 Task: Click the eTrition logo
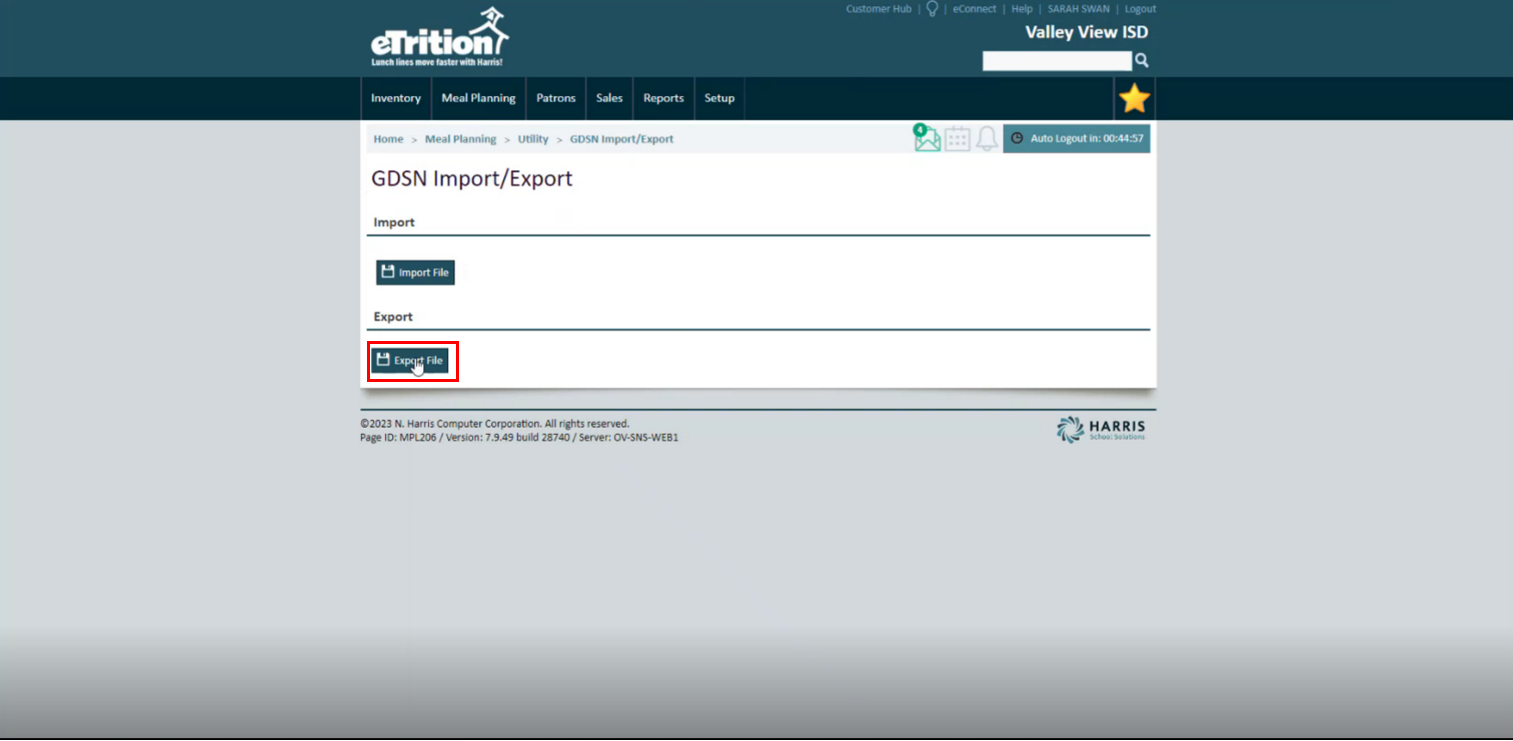click(x=440, y=33)
